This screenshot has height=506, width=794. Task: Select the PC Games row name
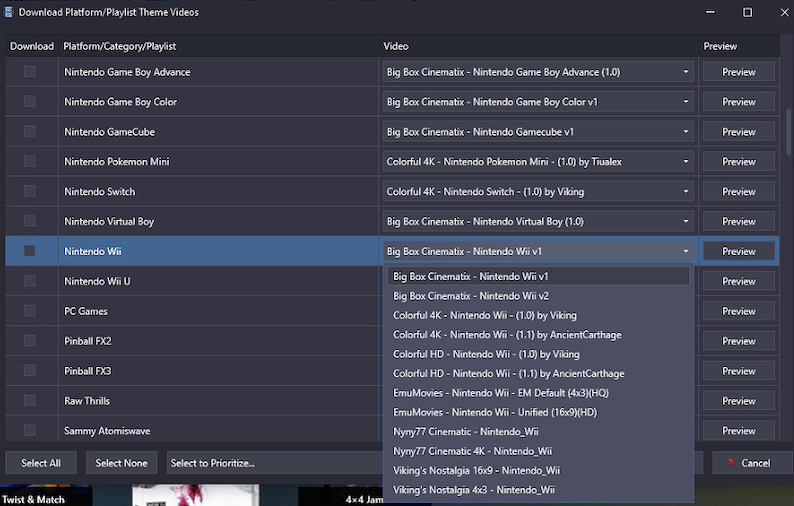click(x=86, y=311)
